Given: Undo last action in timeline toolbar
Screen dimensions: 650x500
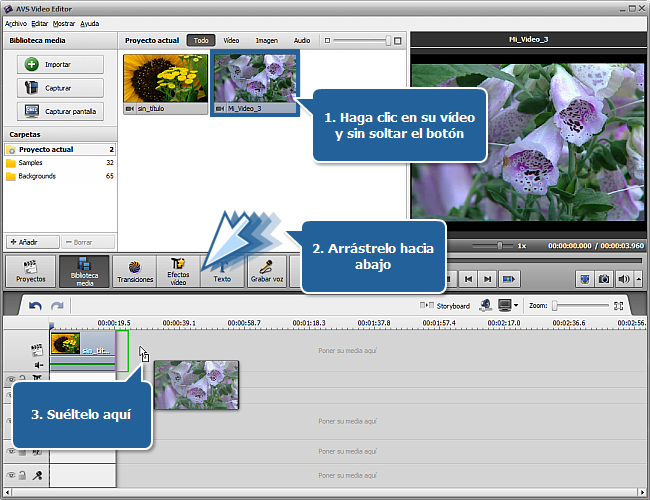Looking at the screenshot, I should point(36,305).
